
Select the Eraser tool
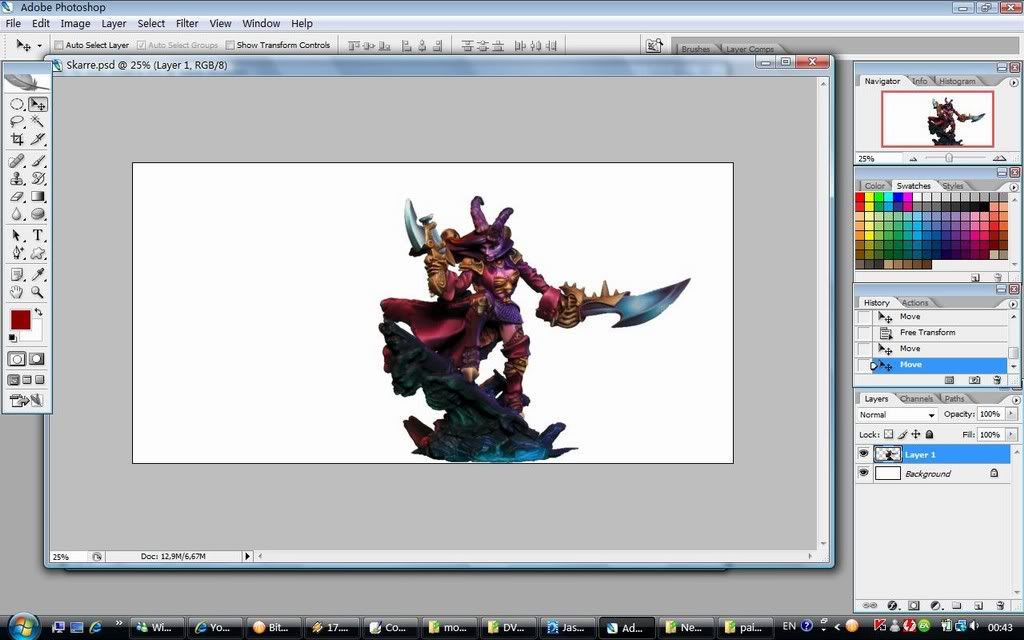point(17,196)
